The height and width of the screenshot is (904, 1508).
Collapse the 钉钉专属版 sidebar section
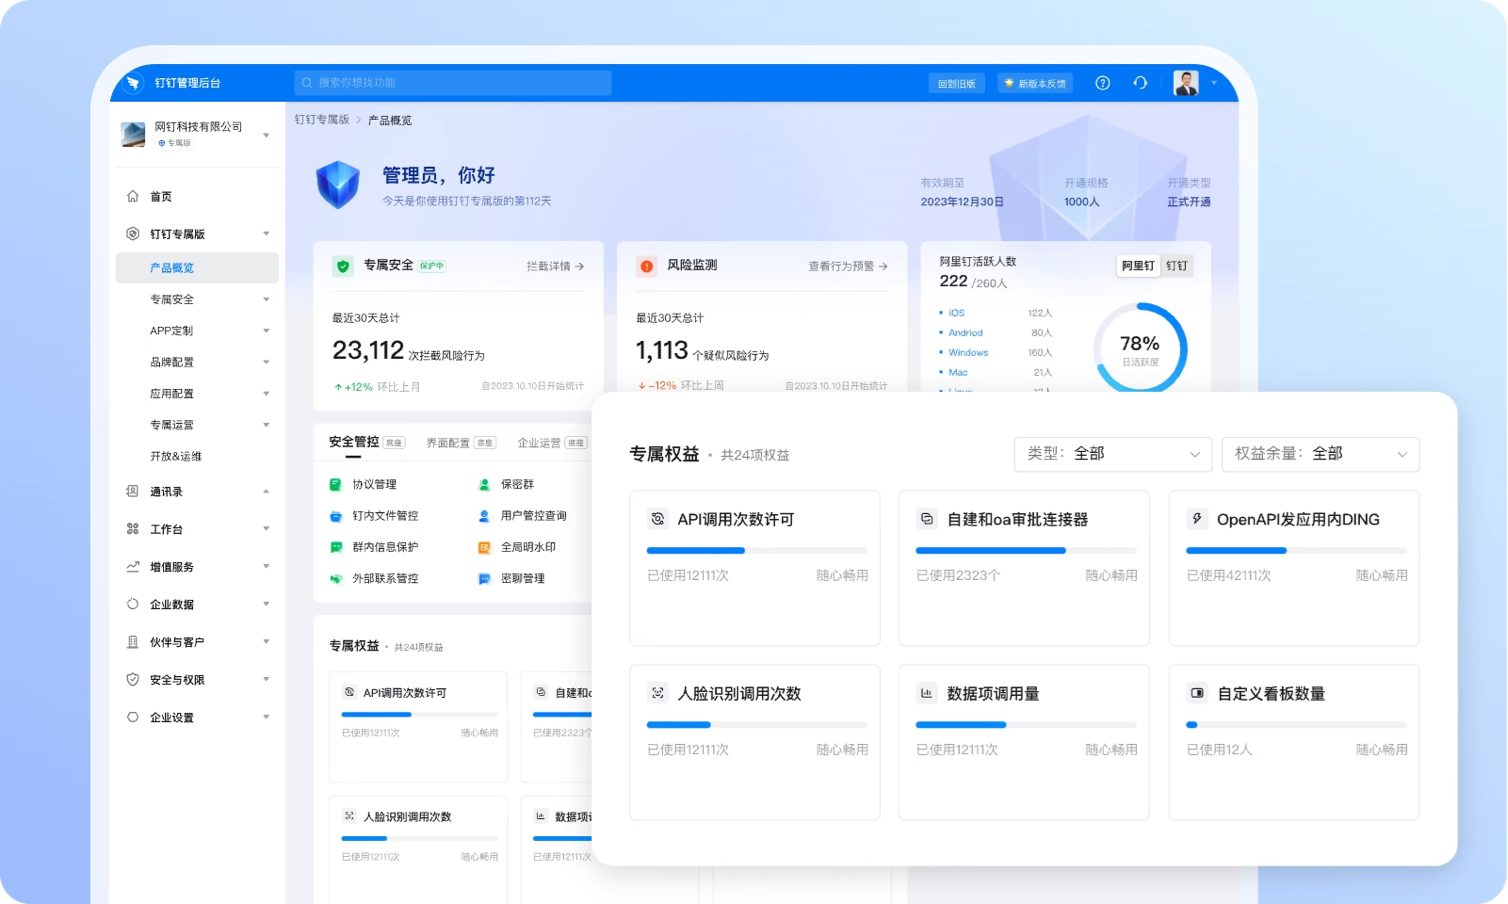coord(266,234)
